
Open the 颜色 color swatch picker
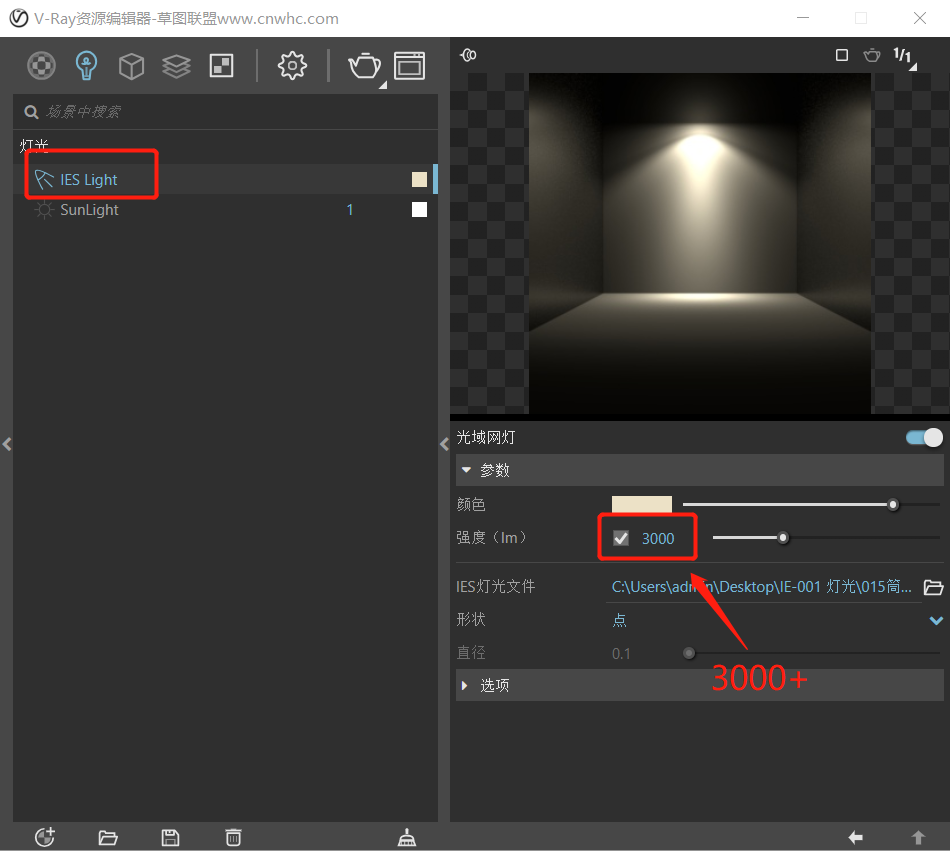click(642, 505)
